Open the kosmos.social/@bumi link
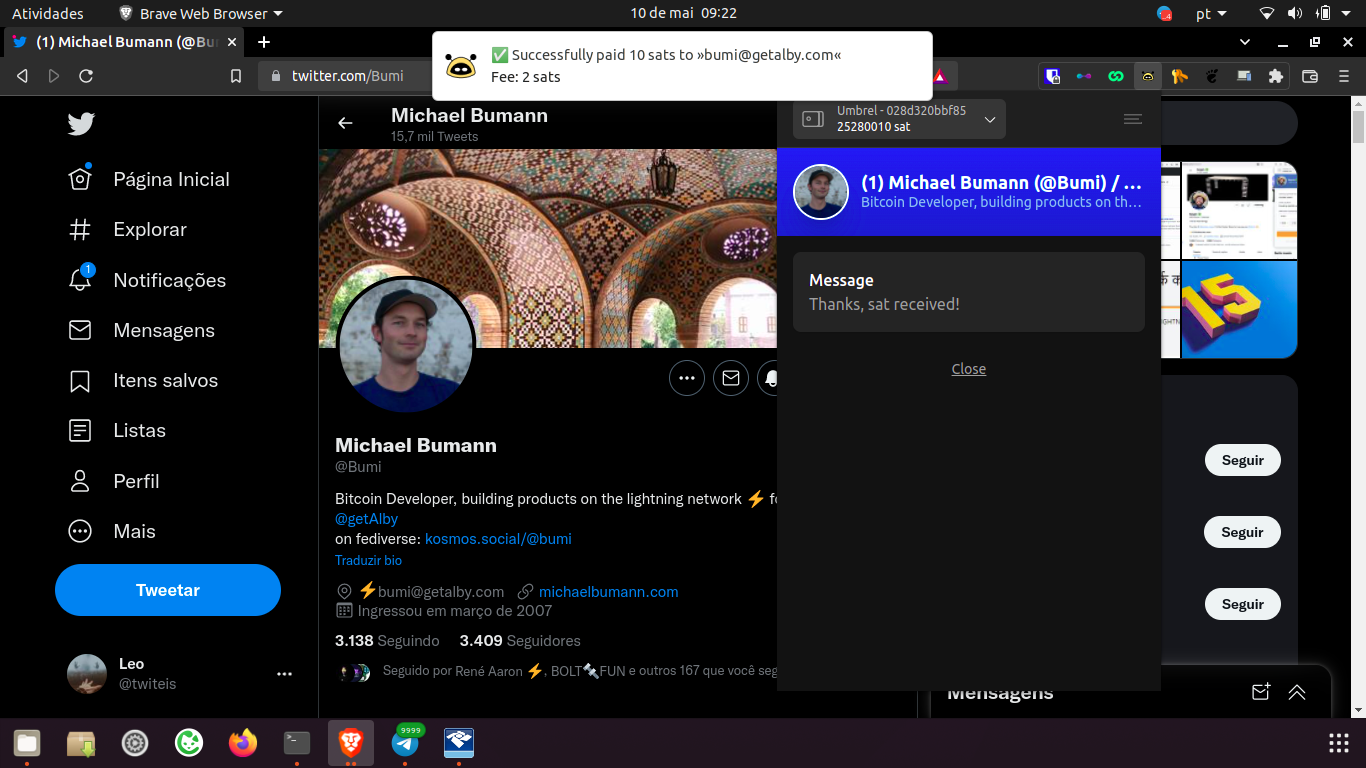Screen dimensions: 1366x768 click(x=498, y=538)
